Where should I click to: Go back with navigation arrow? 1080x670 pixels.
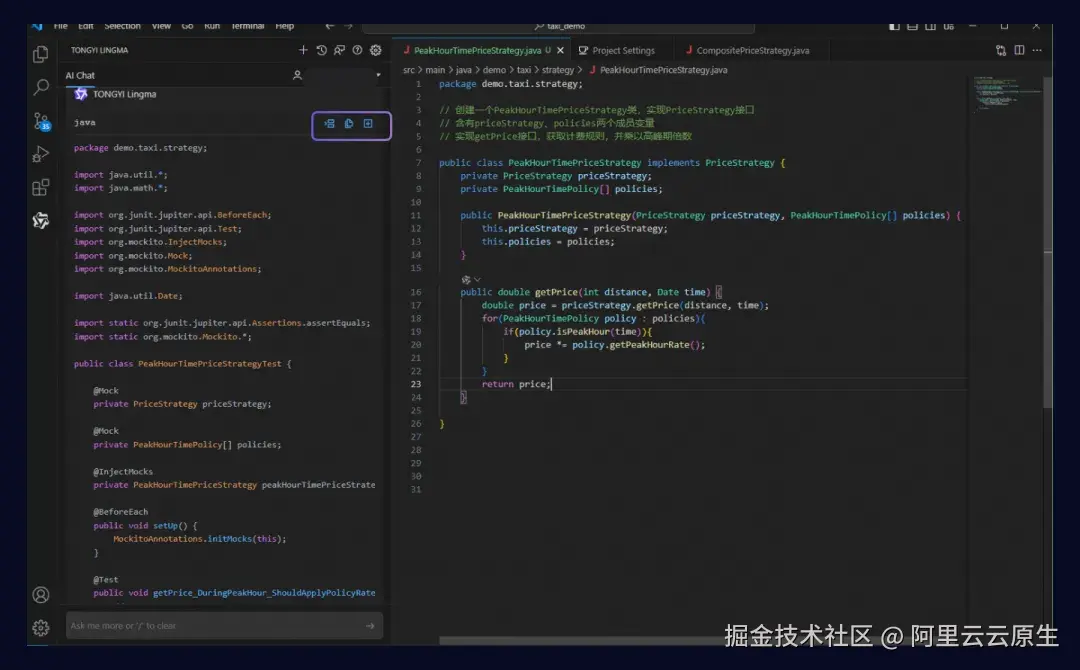coord(330,26)
